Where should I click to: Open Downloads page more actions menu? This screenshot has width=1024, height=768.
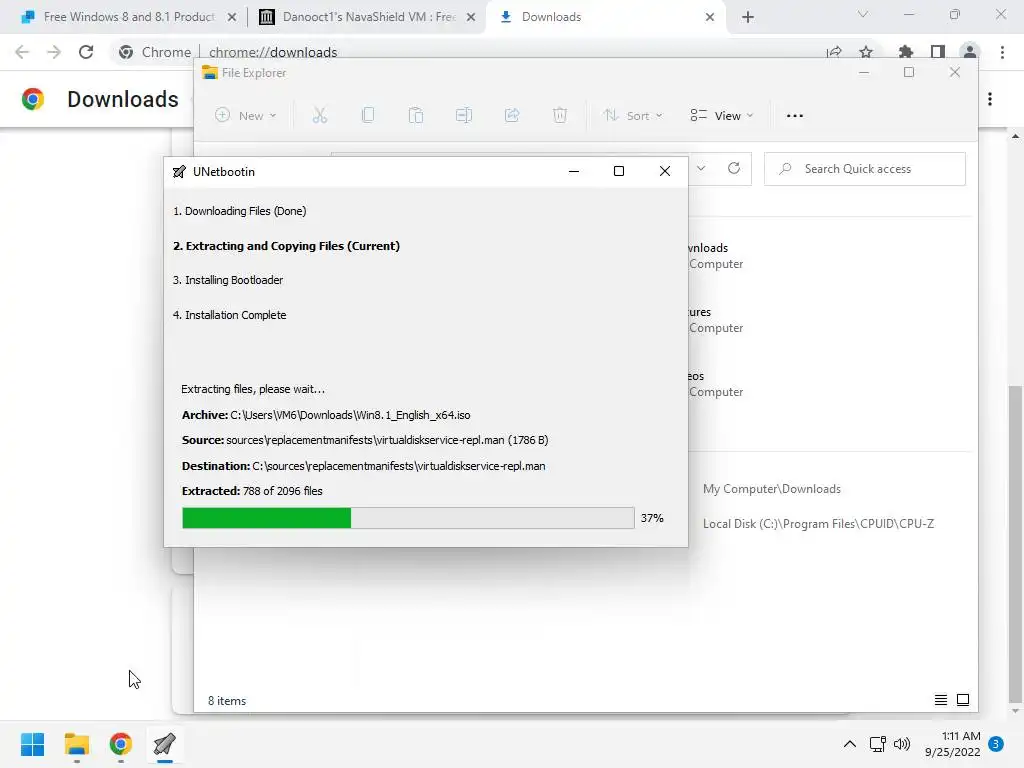pos(990,99)
